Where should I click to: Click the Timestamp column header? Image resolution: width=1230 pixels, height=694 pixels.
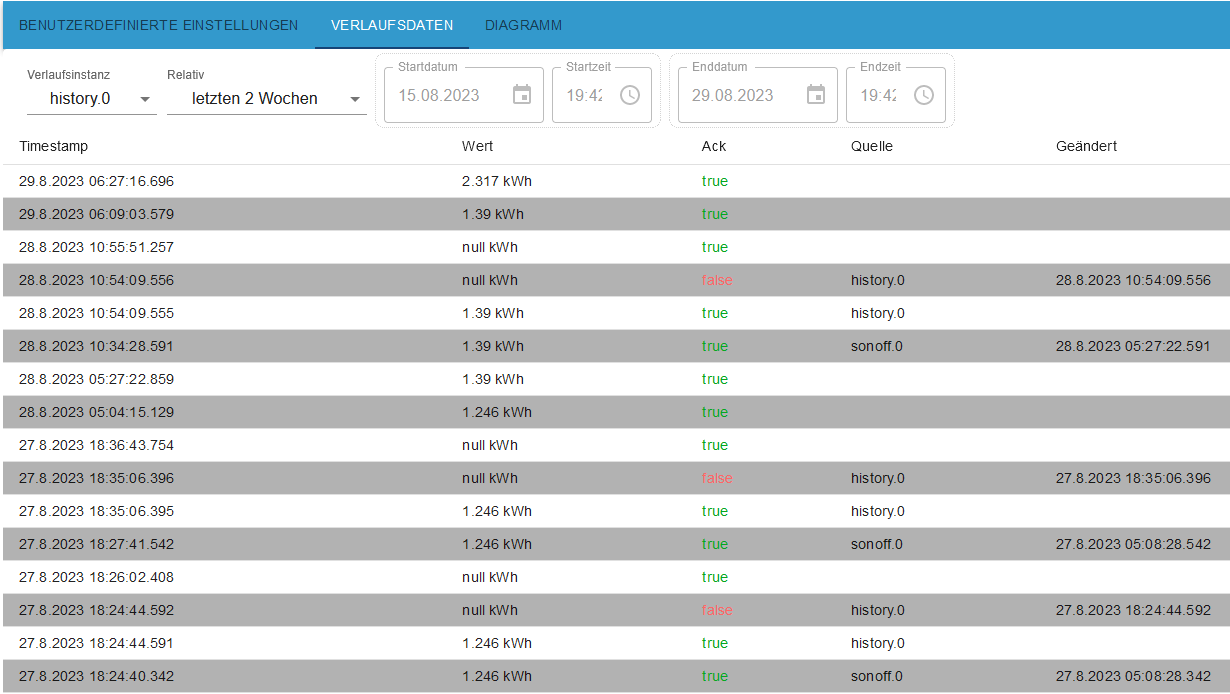pos(54,146)
